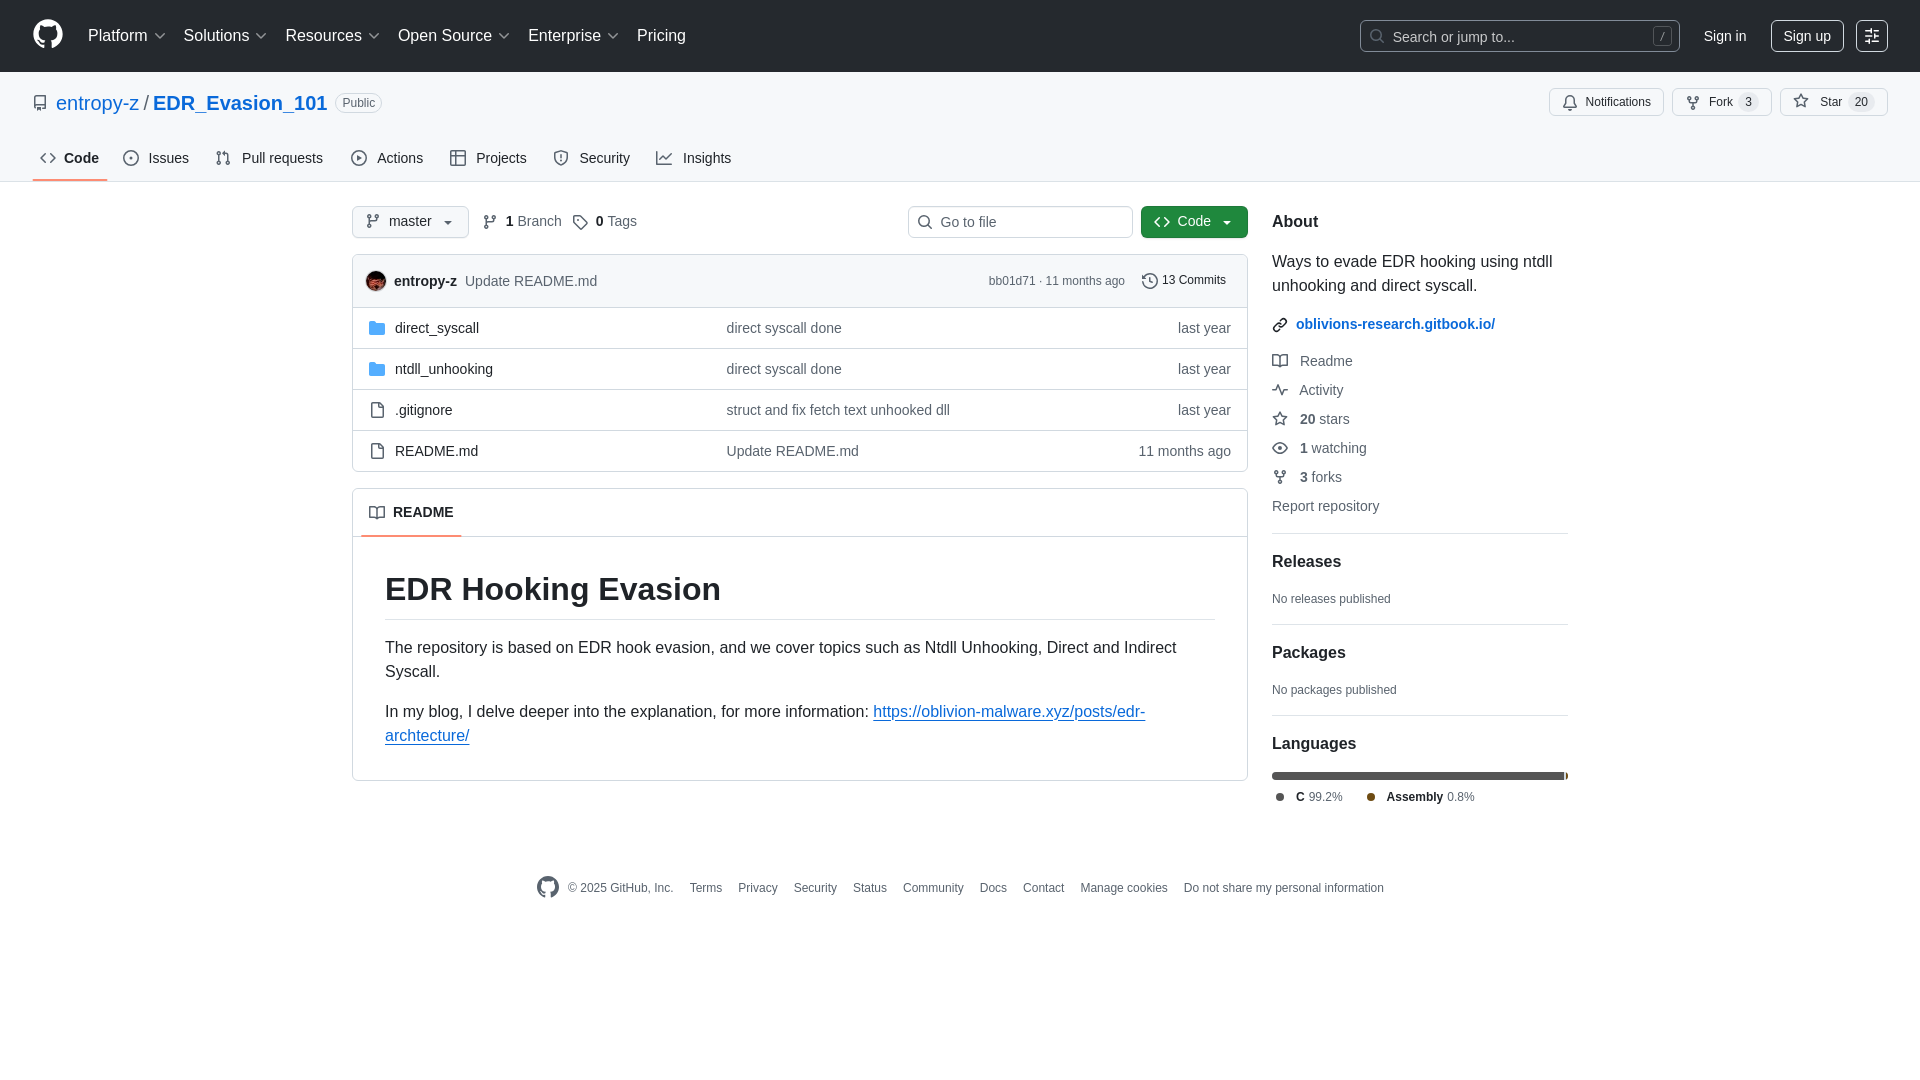
Task: Click the tags icon next to 0 Tags
Action: click(581, 222)
